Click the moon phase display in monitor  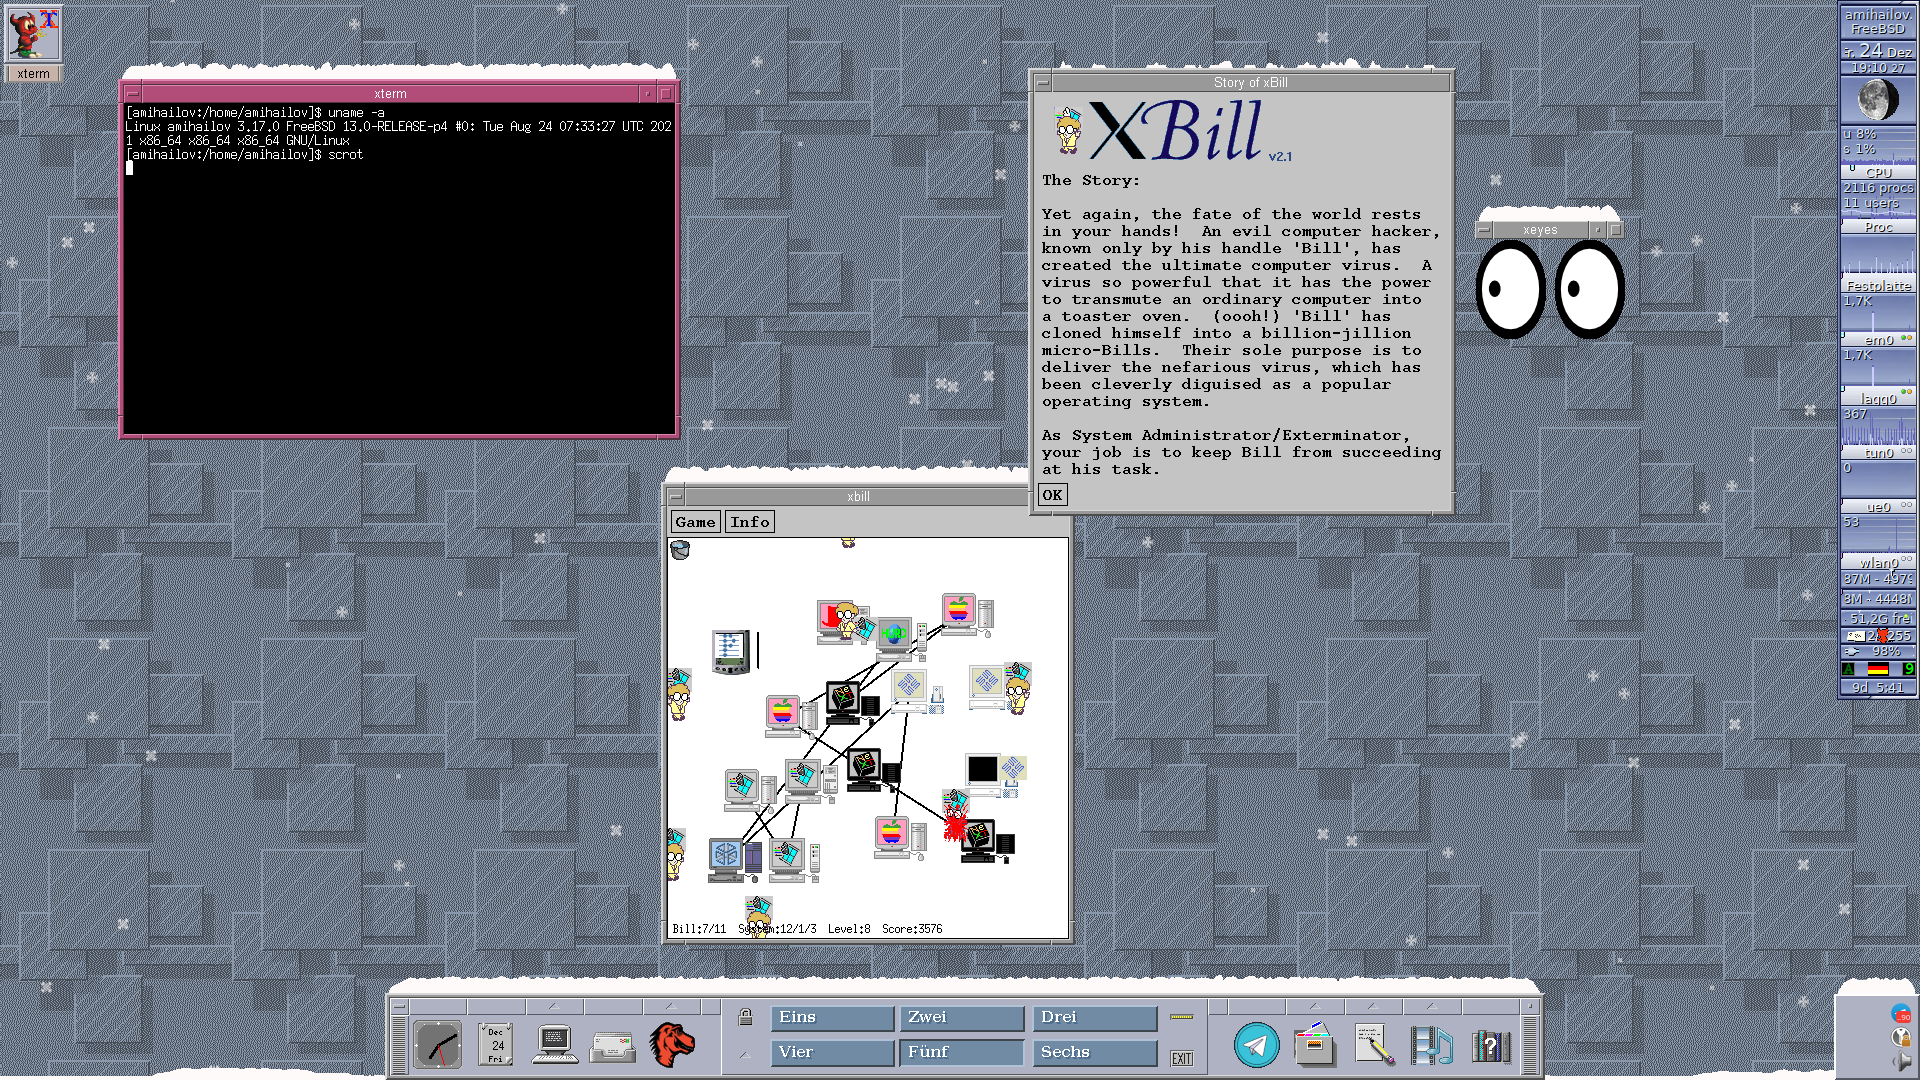click(1878, 100)
